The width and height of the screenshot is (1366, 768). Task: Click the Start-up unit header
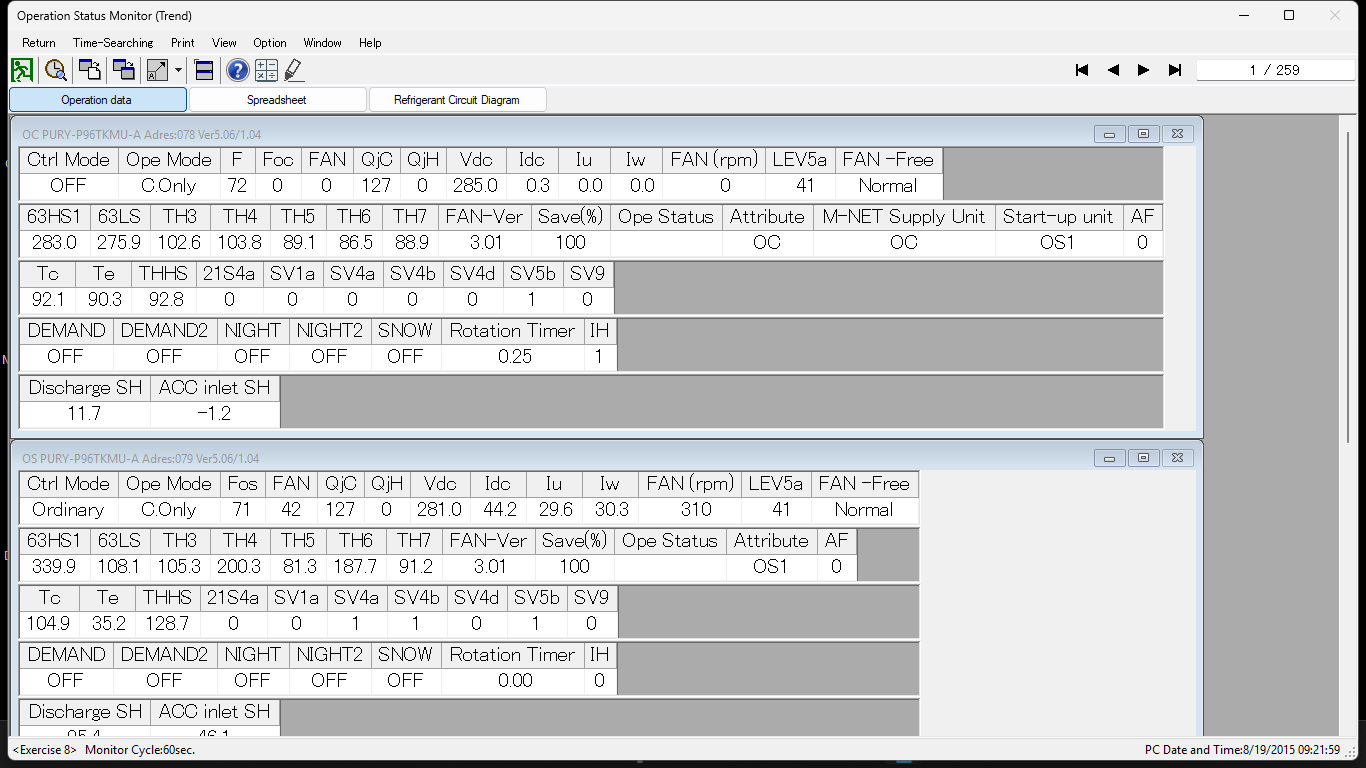[1058, 217]
